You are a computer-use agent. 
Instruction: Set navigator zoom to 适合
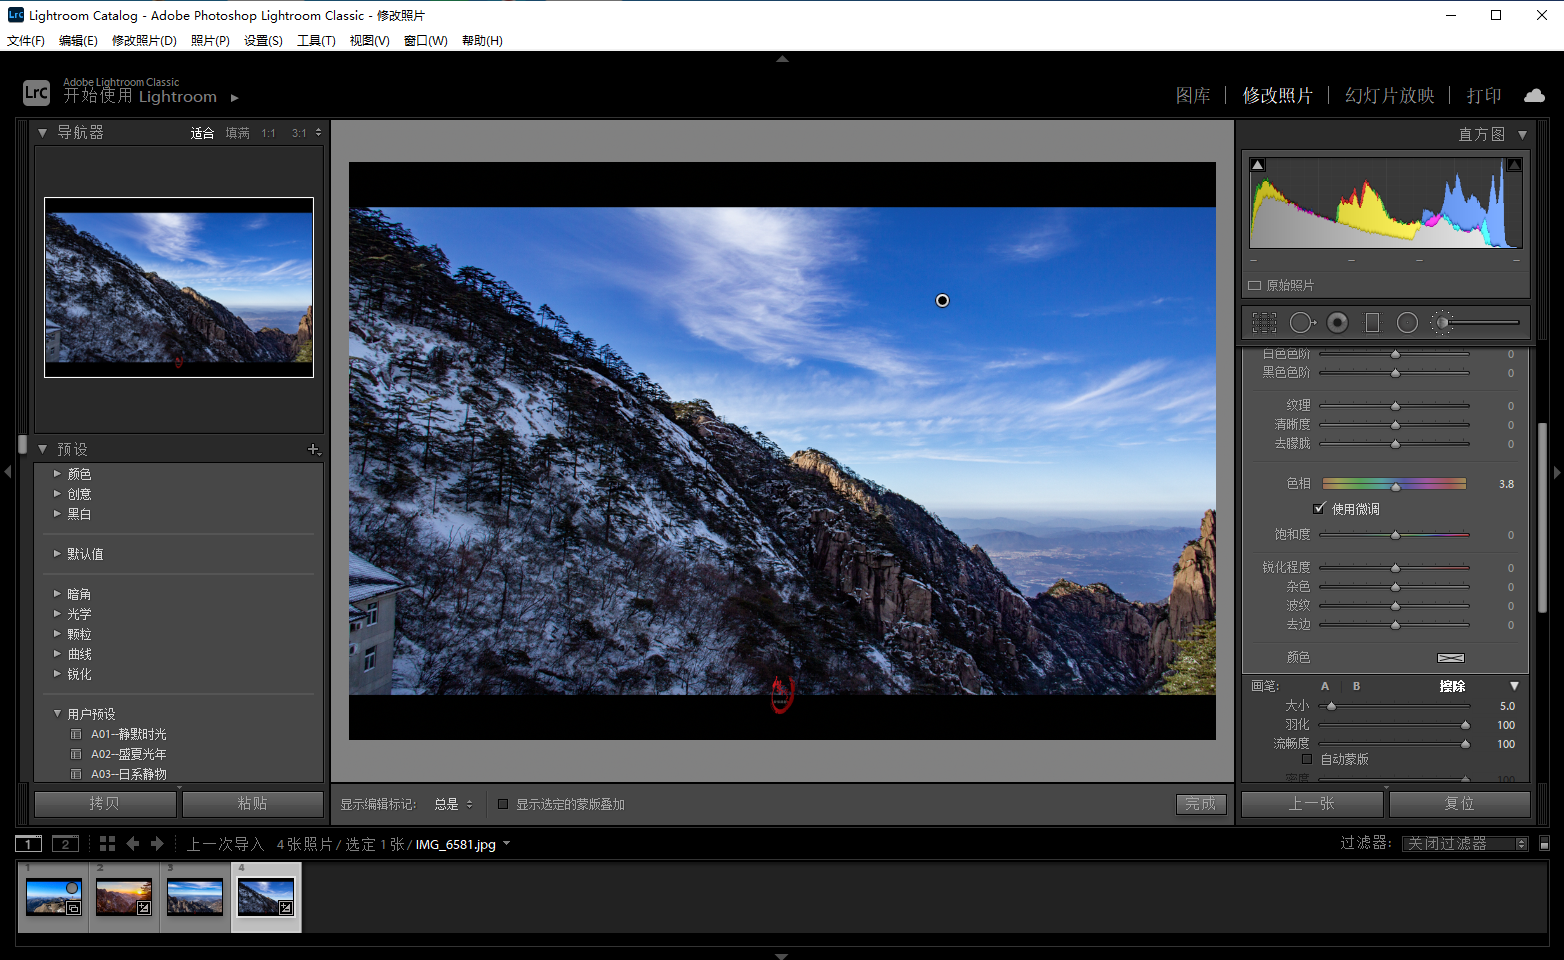(202, 133)
